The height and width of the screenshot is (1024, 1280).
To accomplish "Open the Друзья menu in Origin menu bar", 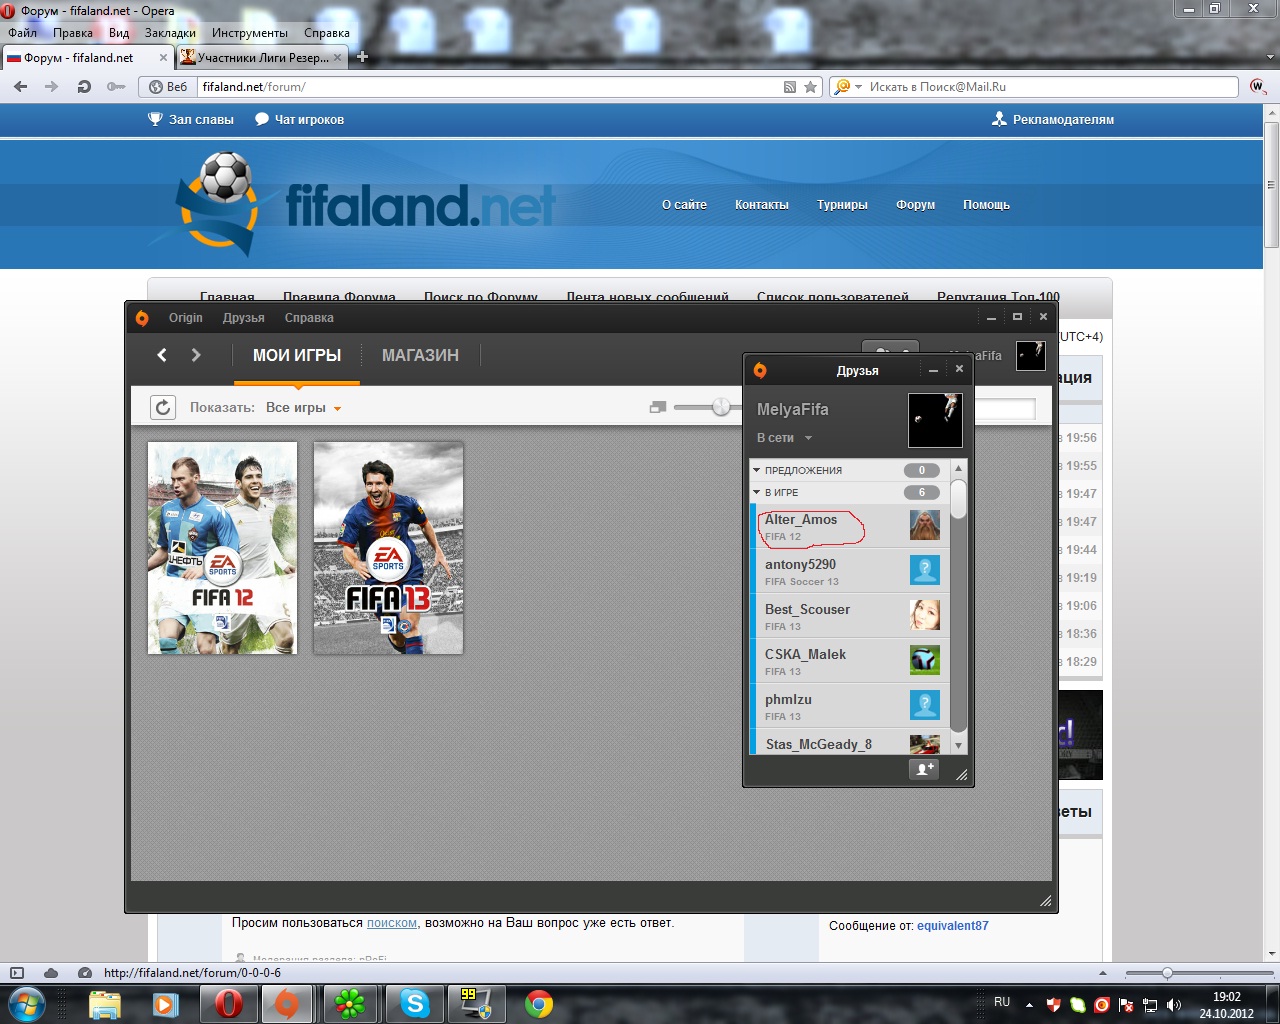I will pyautogui.click(x=244, y=318).
